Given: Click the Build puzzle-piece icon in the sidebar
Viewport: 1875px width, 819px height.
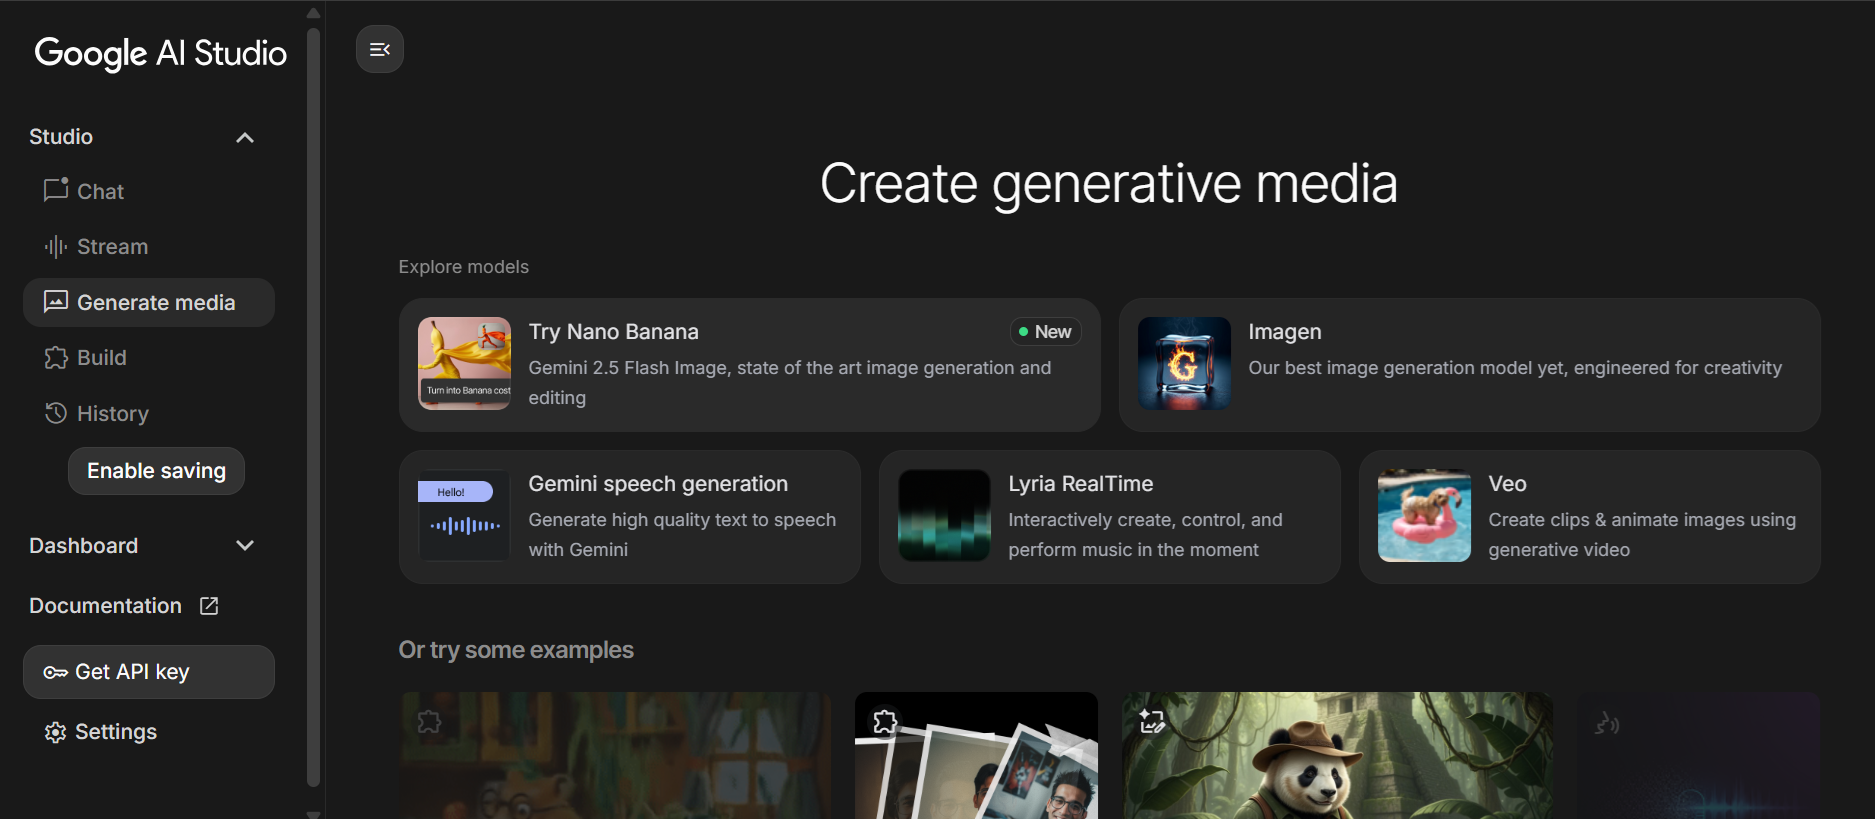Looking at the screenshot, I should (56, 357).
